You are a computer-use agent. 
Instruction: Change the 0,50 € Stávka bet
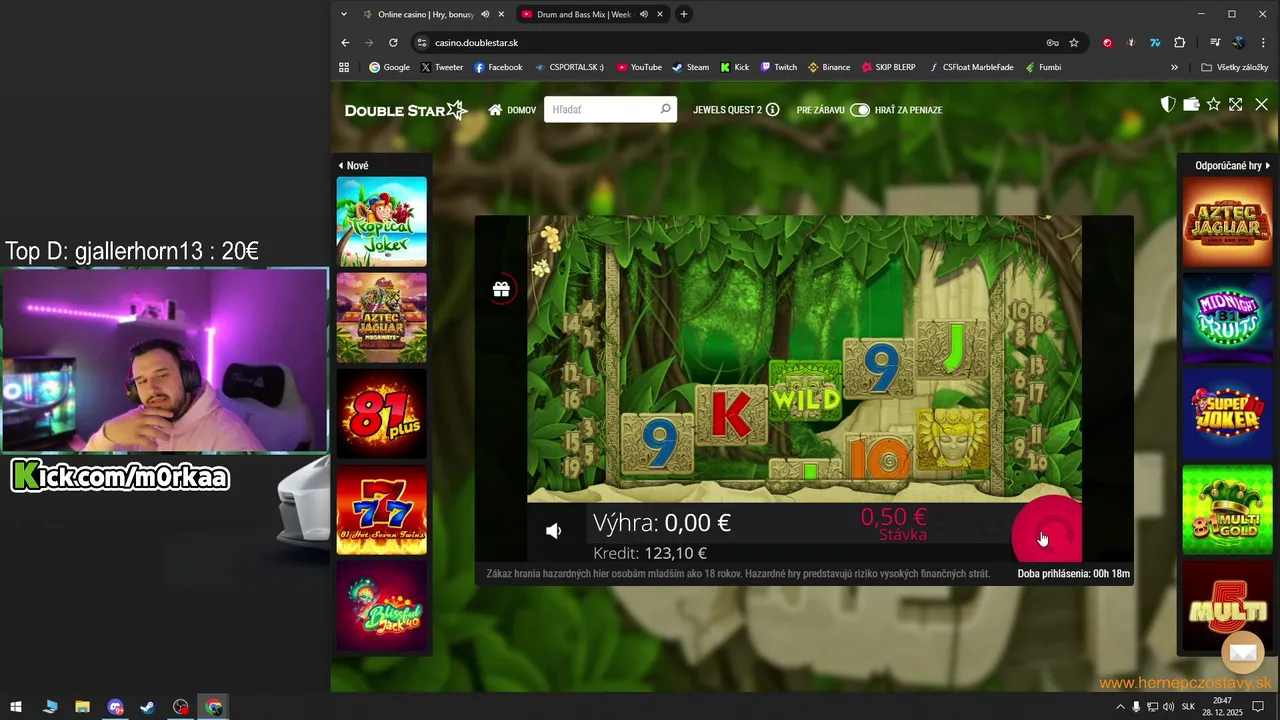pos(896,524)
